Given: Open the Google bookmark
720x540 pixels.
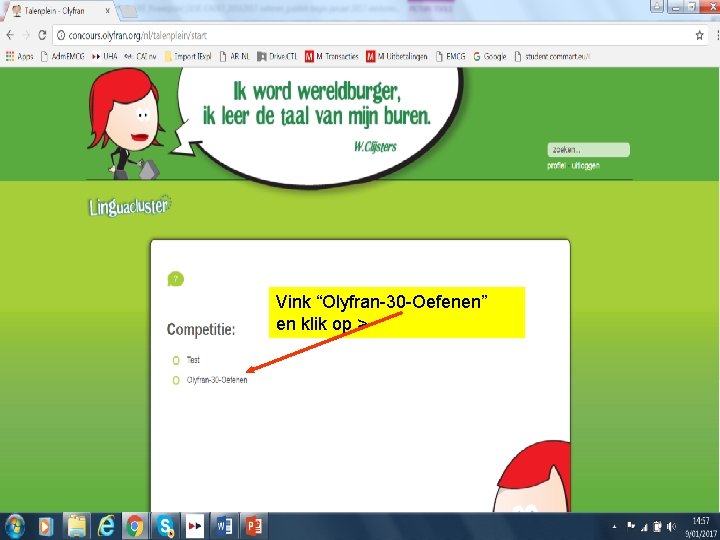Looking at the screenshot, I should coord(489,56).
